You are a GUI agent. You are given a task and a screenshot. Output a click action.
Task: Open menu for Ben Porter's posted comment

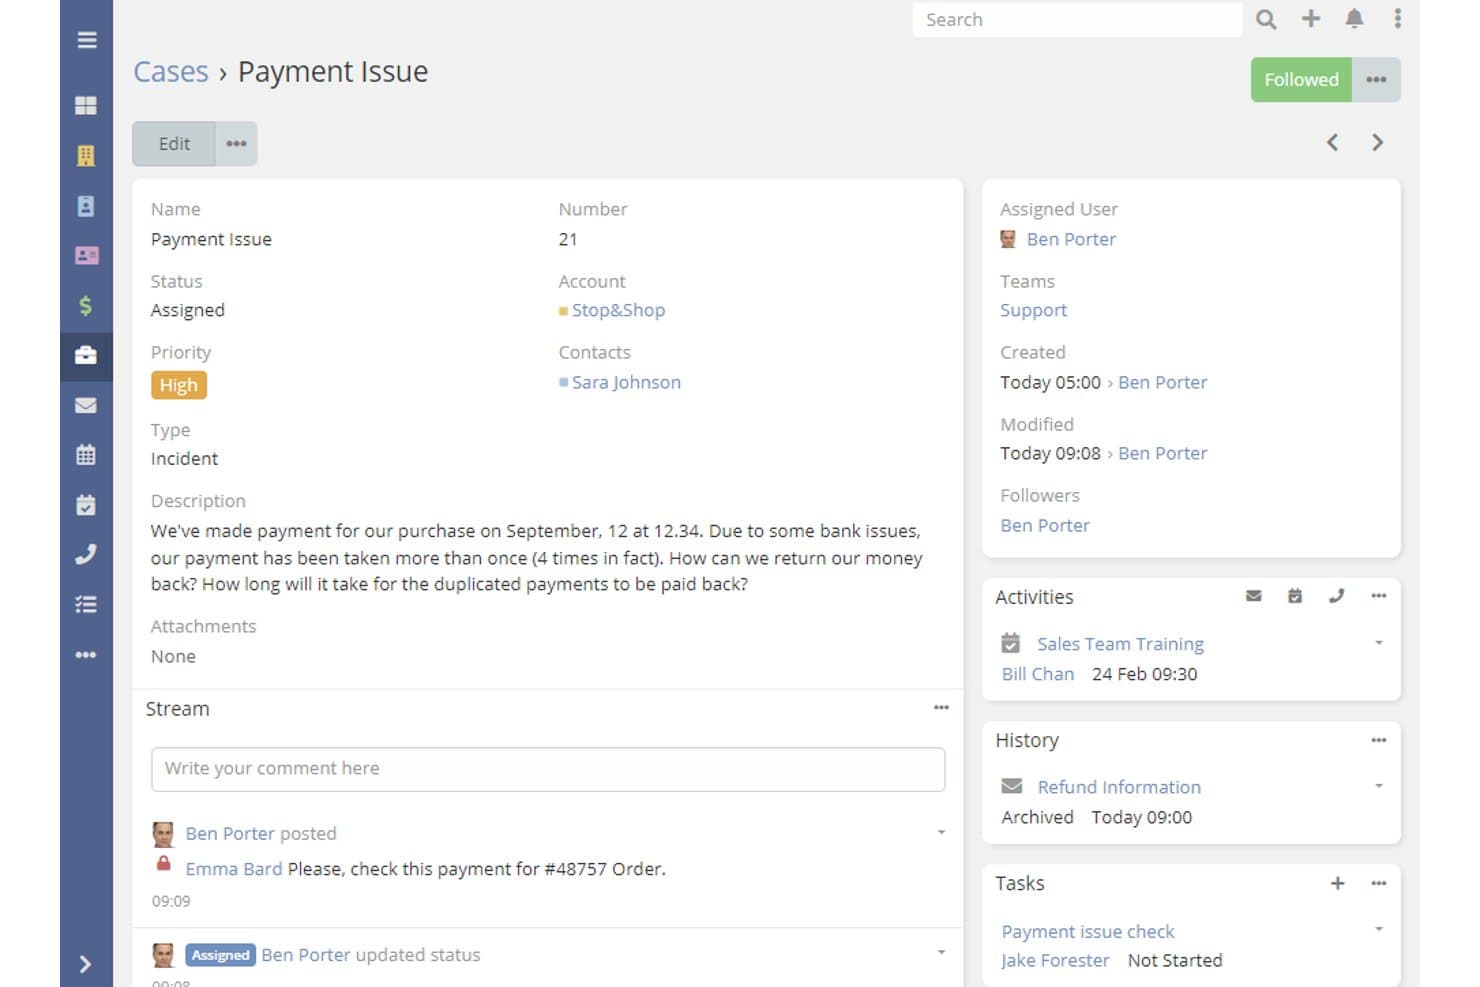pos(941,832)
